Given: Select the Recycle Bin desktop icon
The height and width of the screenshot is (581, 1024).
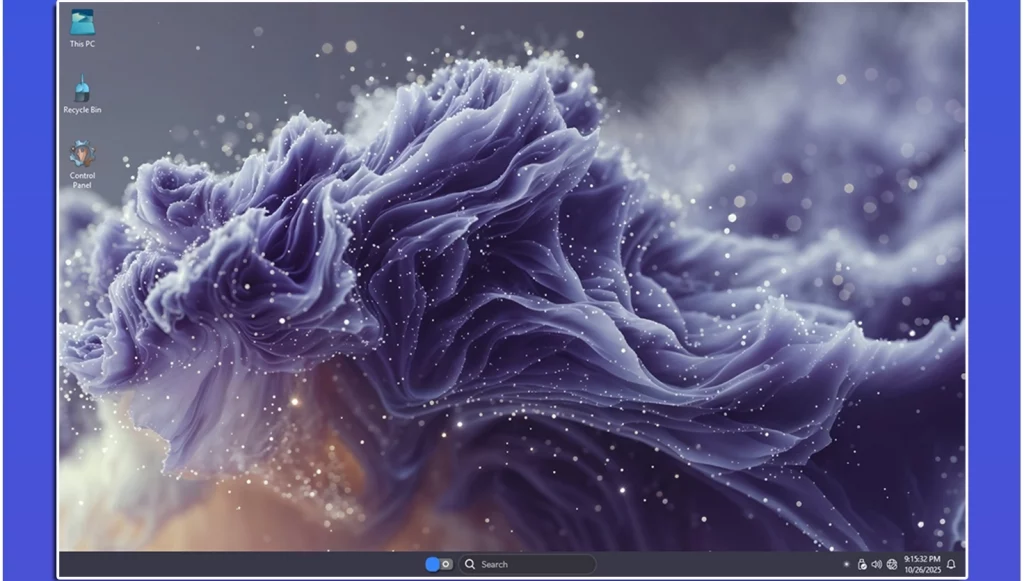Looking at the screenshot, I should coord(82,89).
